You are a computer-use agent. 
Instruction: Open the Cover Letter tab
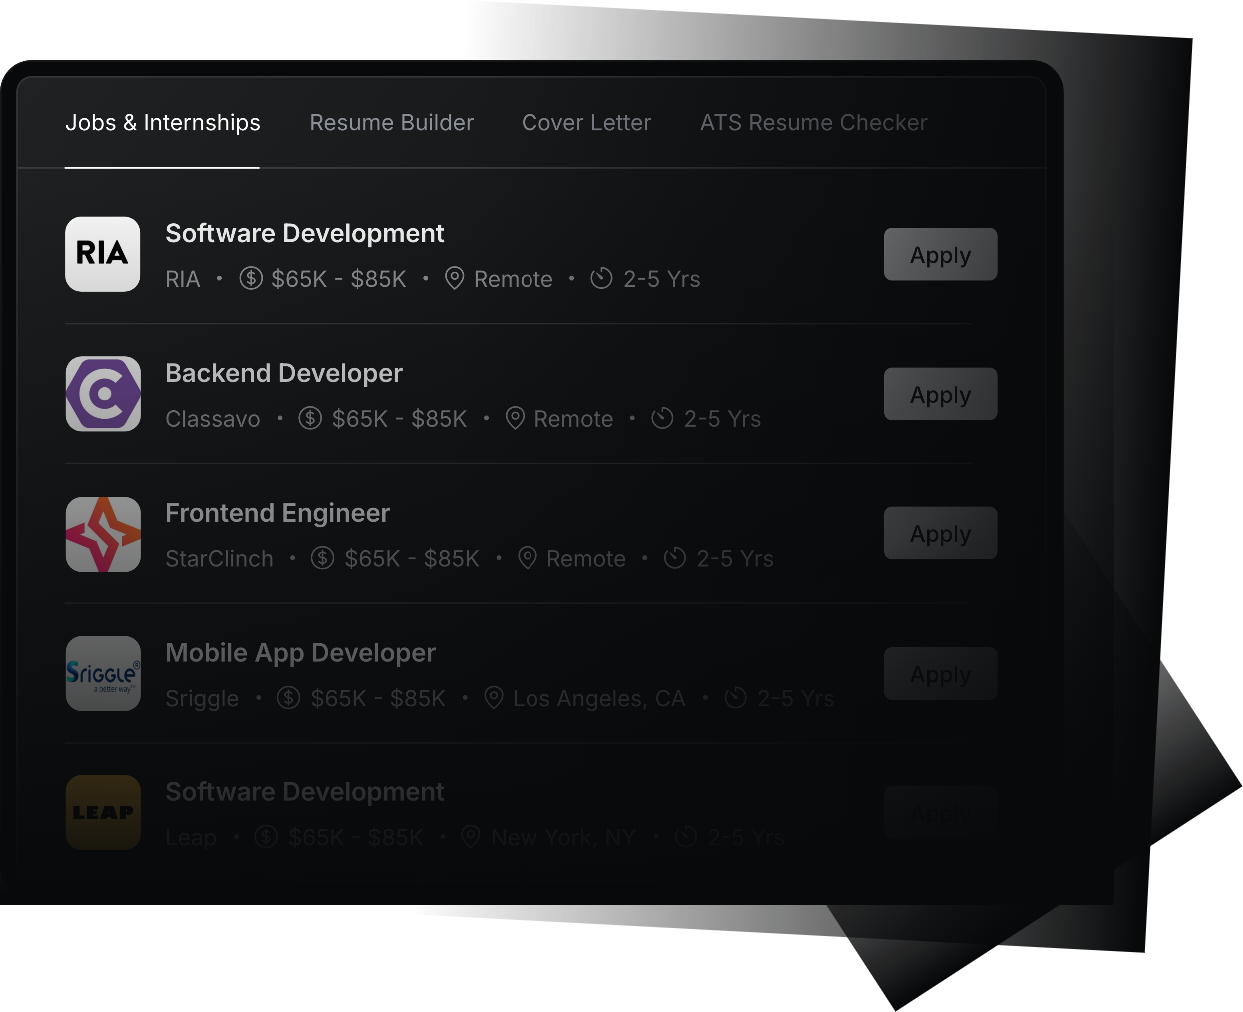[x=586, y=123]
